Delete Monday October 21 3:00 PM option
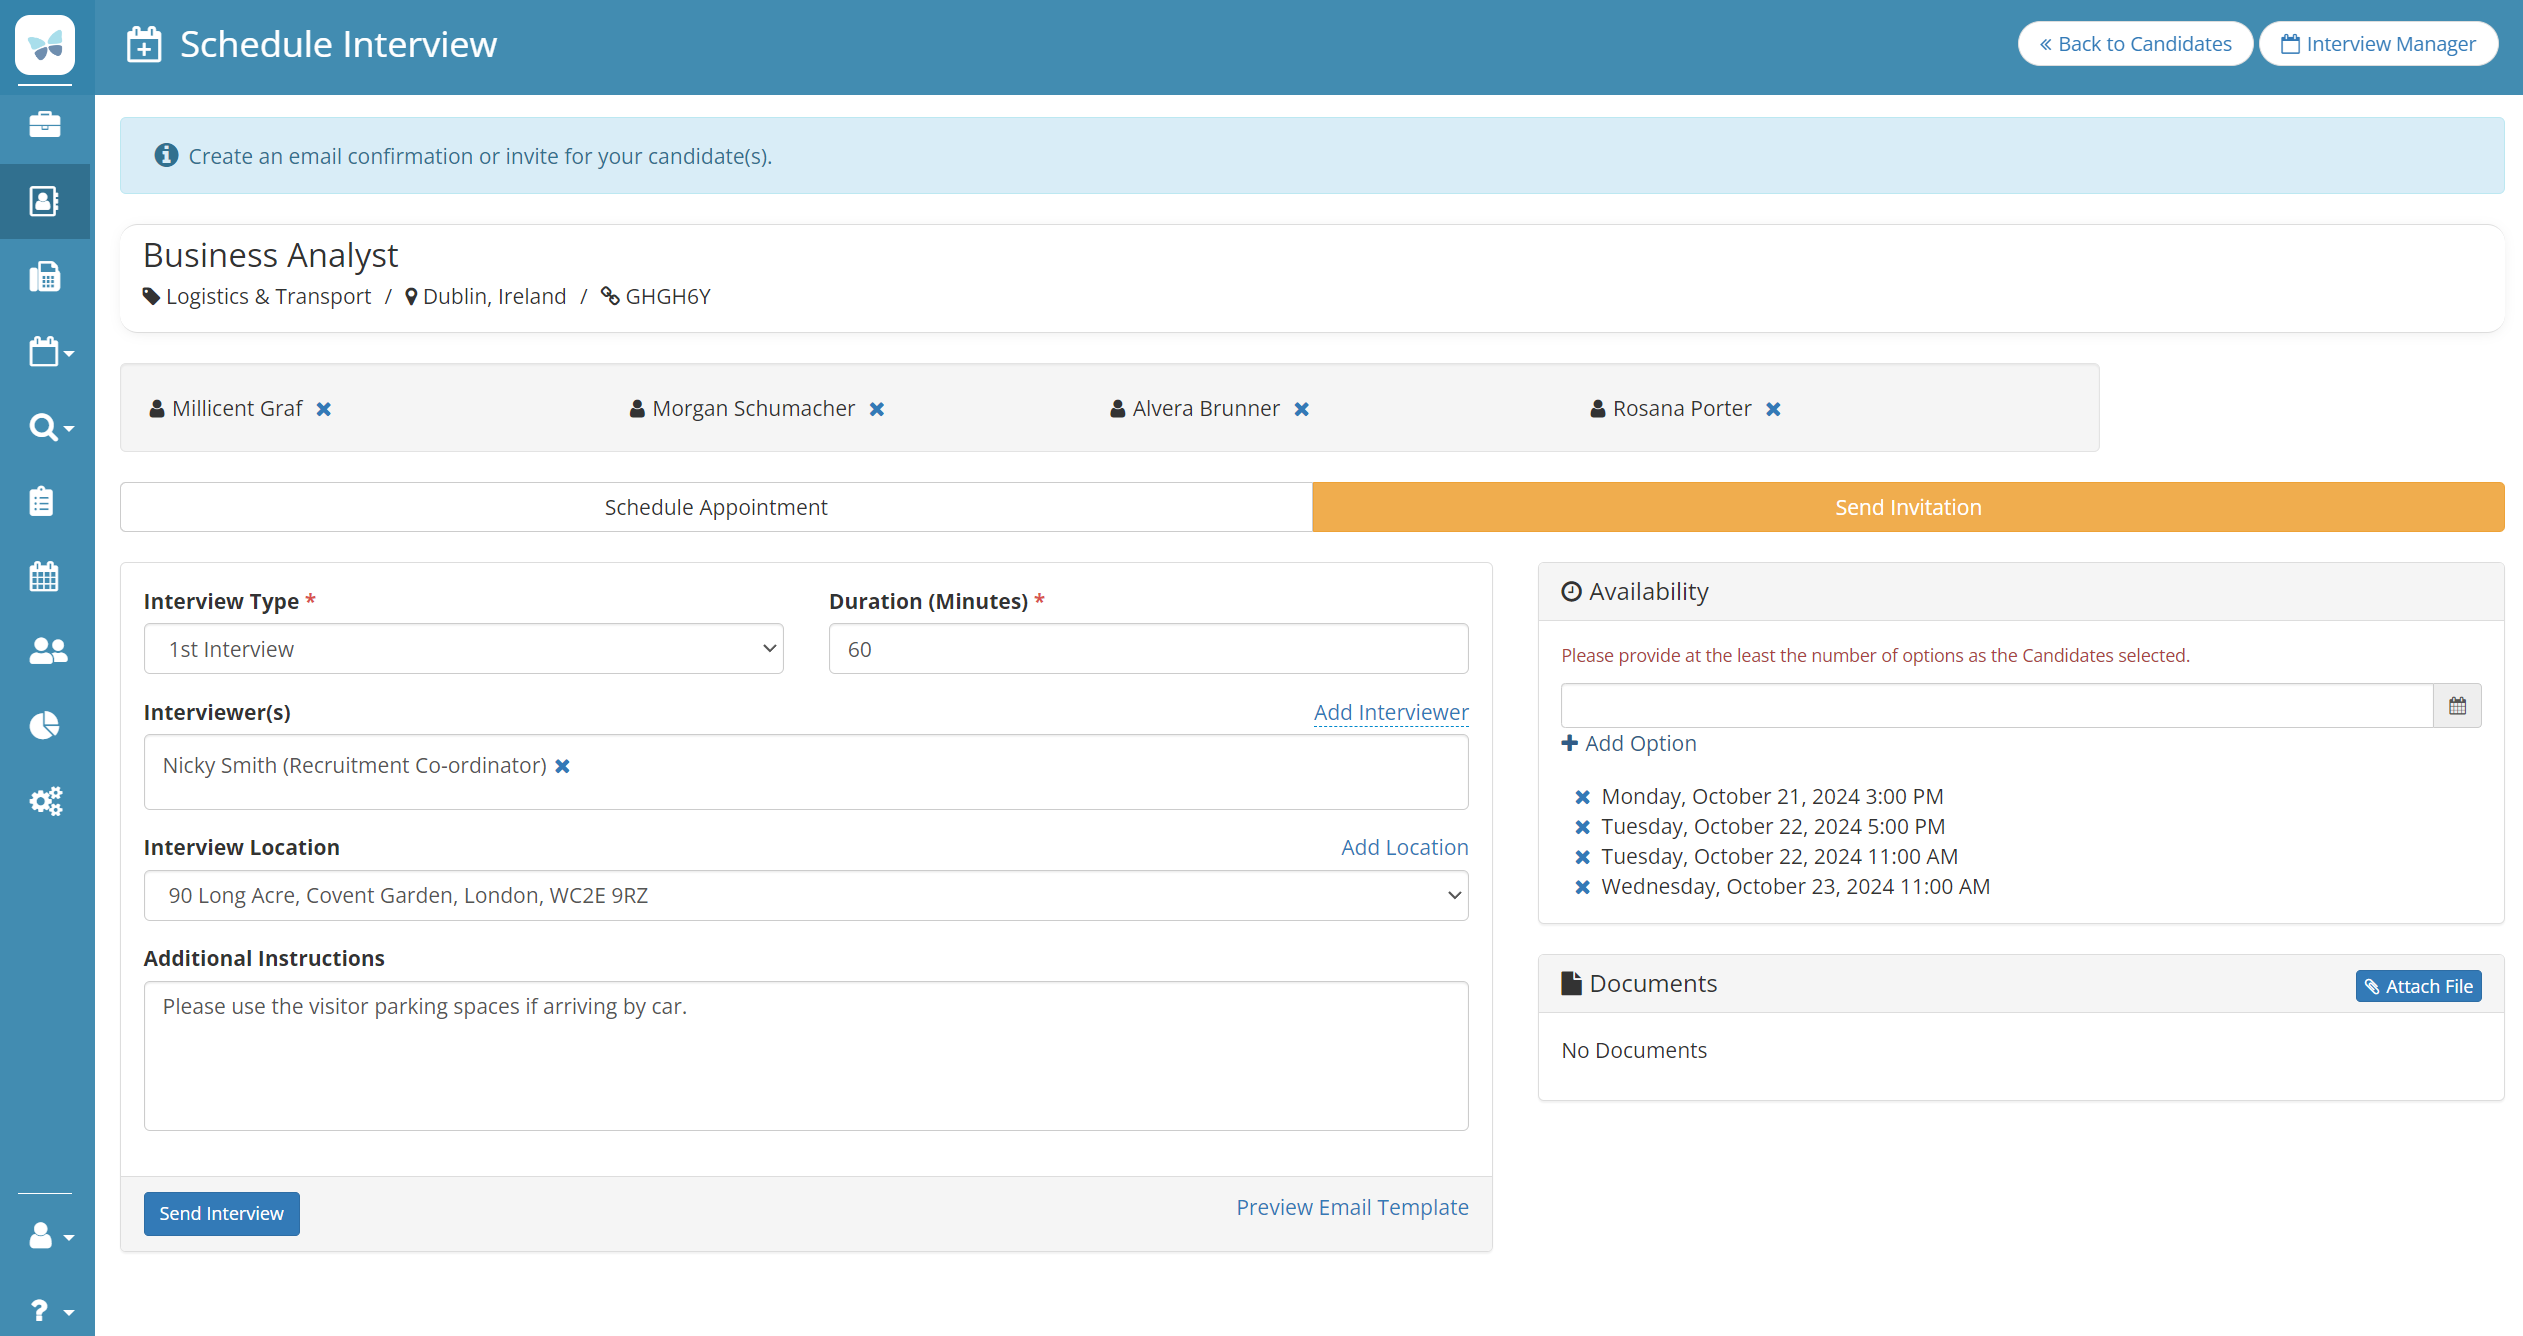Image resolution: width=2523 pixels, height=1336 pixels. (x=1582, y=797)
